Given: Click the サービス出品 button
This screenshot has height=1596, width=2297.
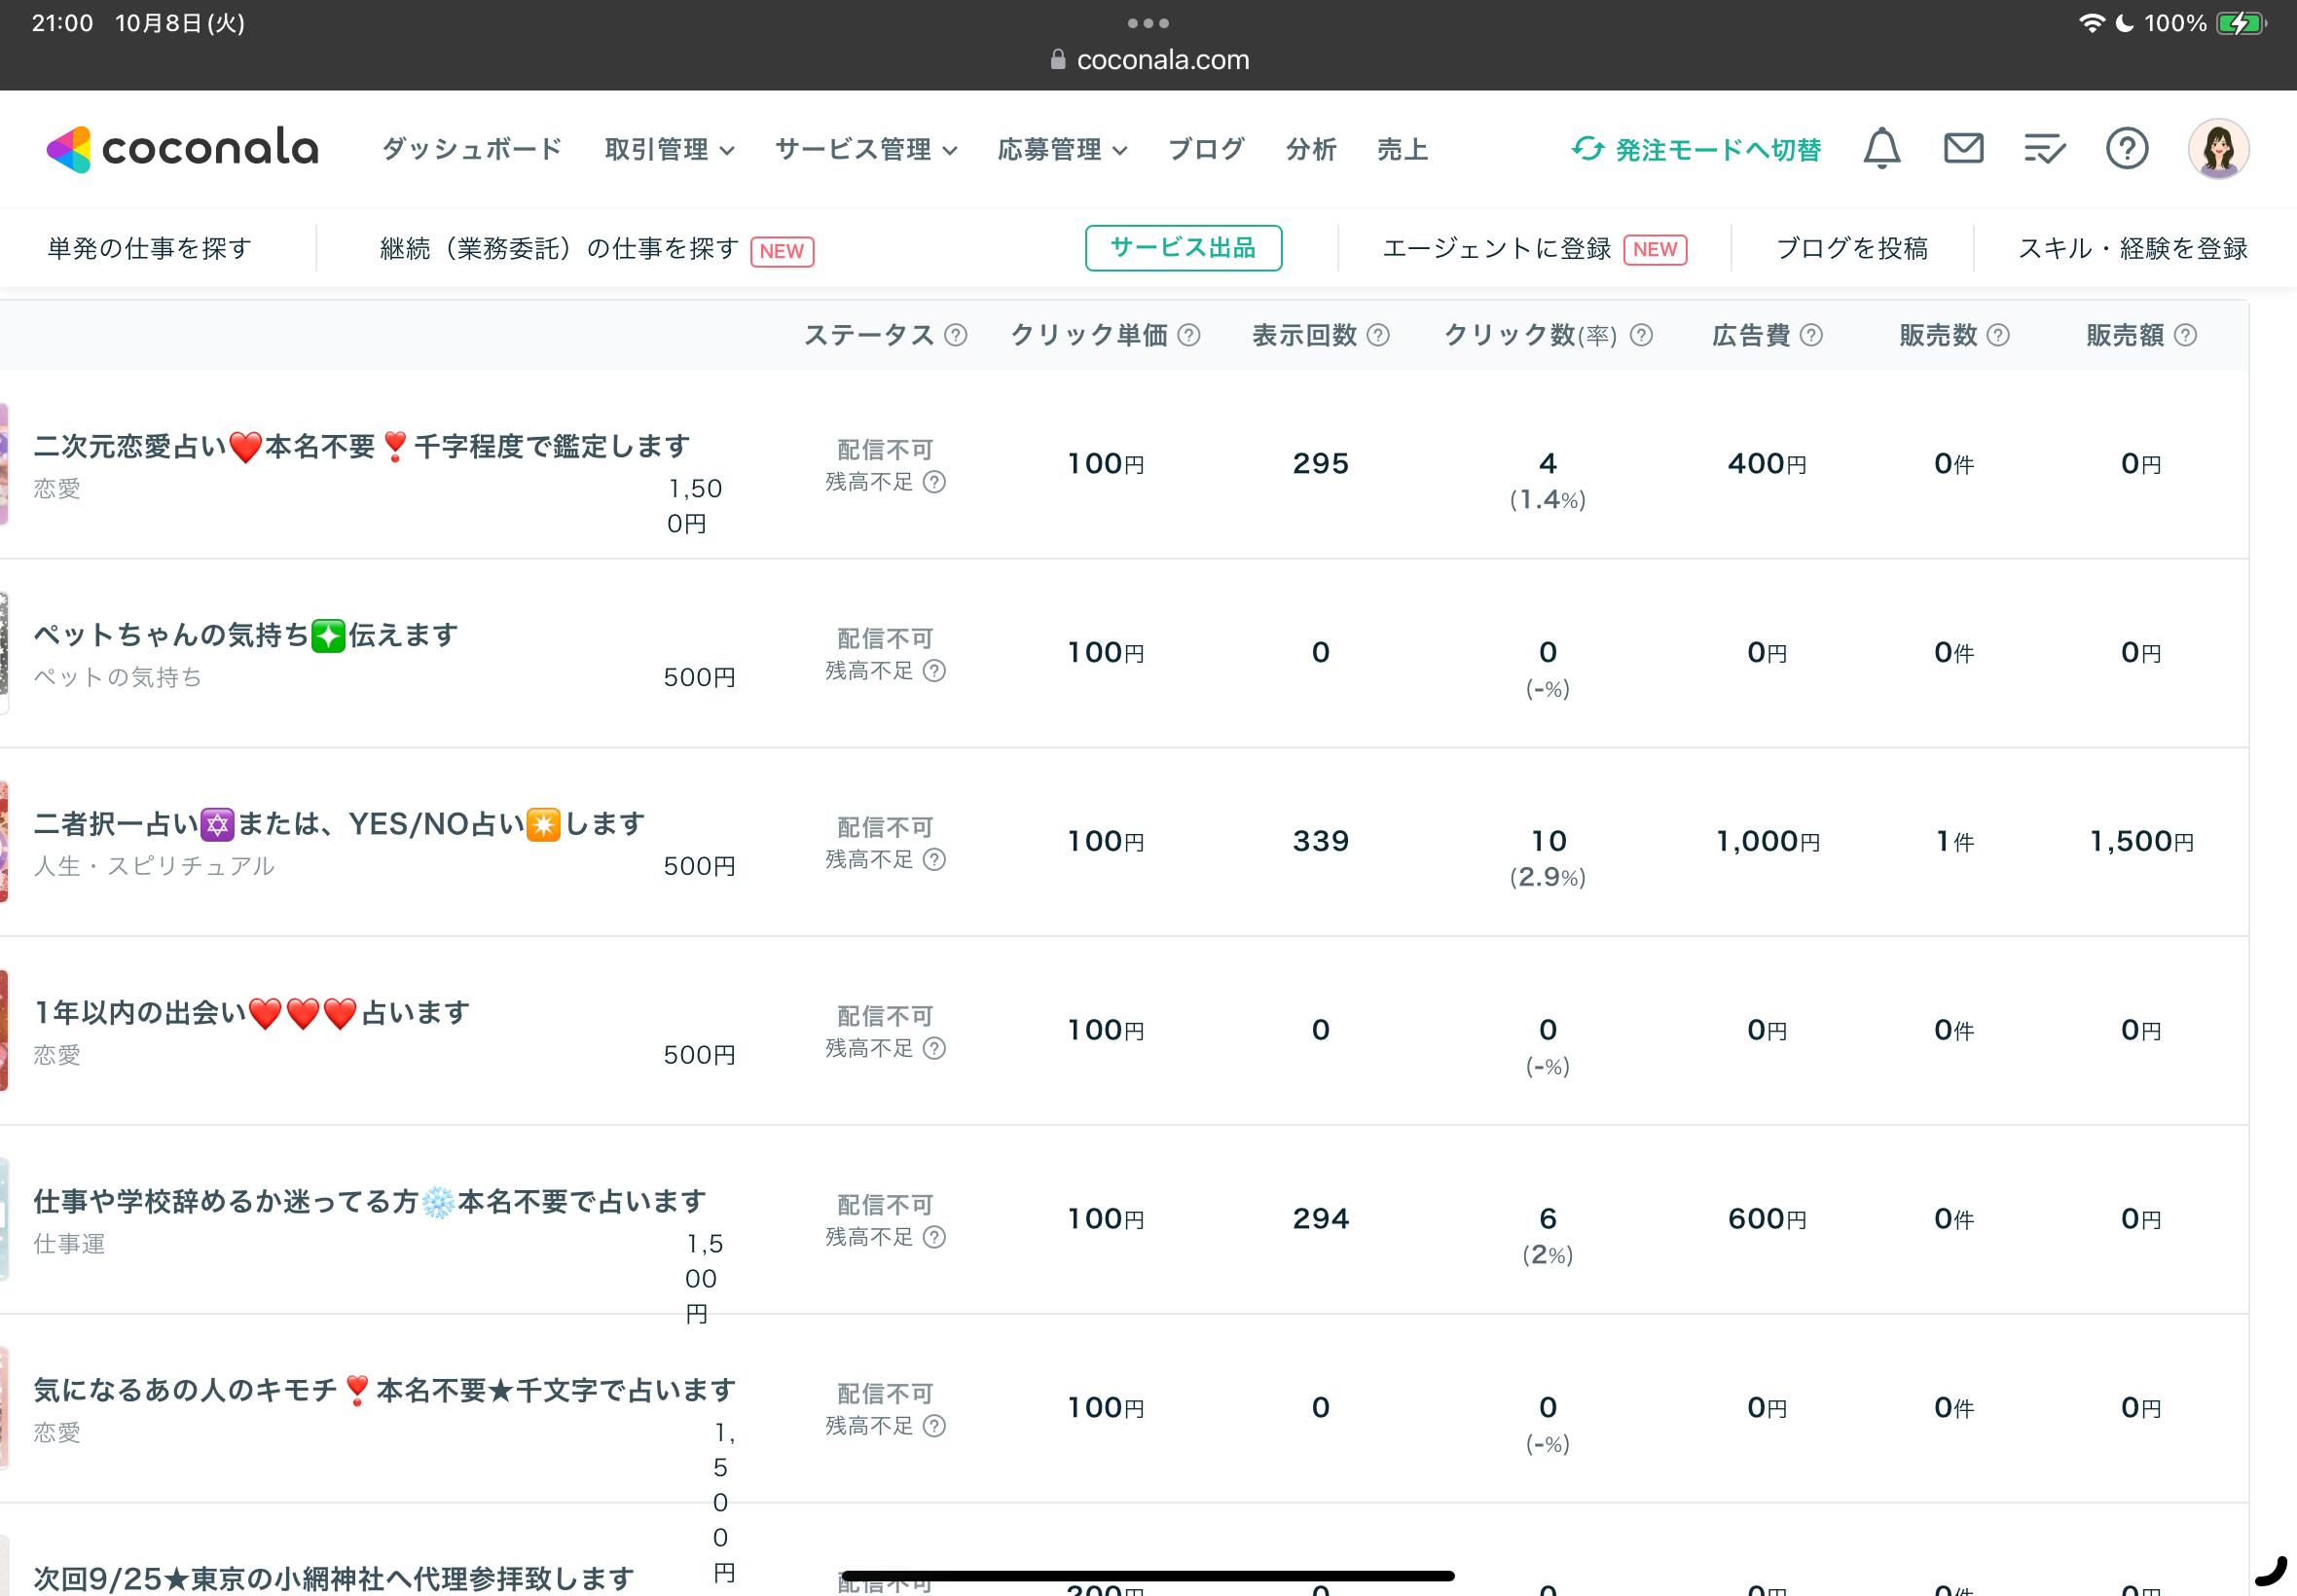Looking at the screenshot, I should [1183, 248].
